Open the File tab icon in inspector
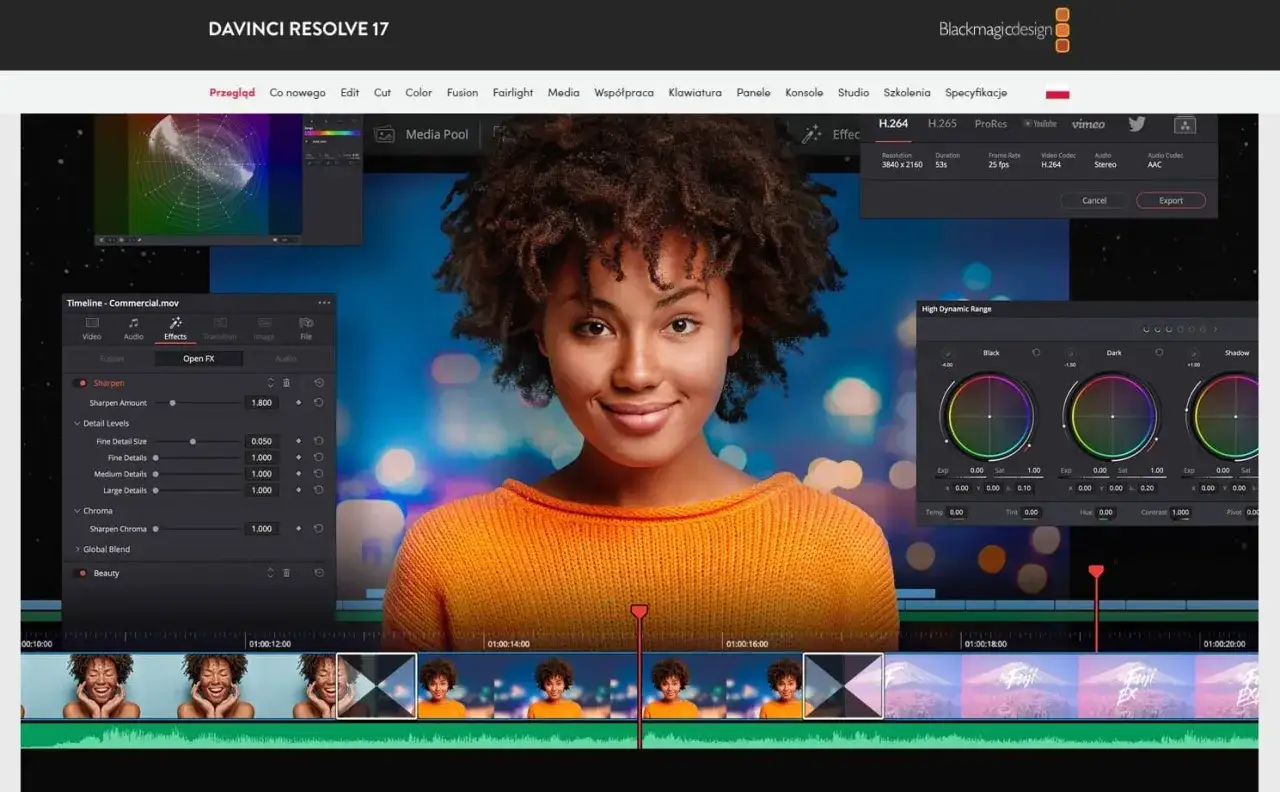The width and height of the screenshot is (1280, 792). point(306,323)
